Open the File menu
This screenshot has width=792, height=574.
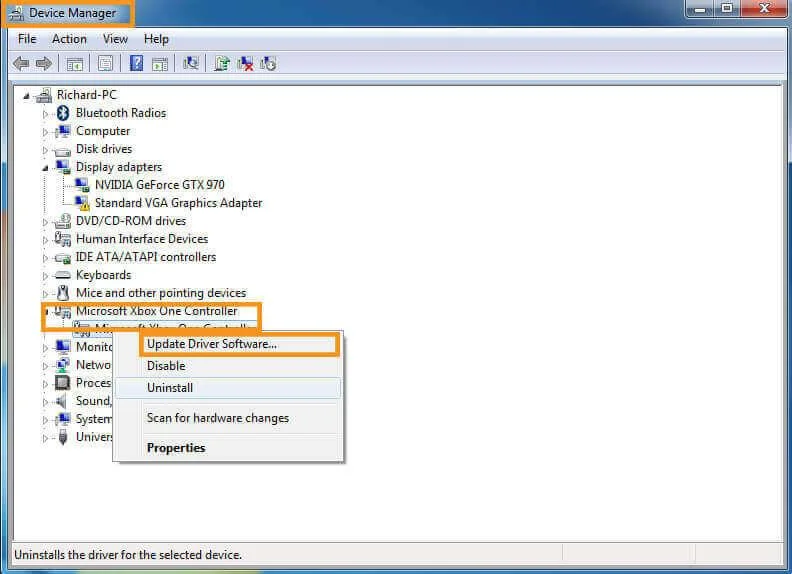tap(27, 39)
